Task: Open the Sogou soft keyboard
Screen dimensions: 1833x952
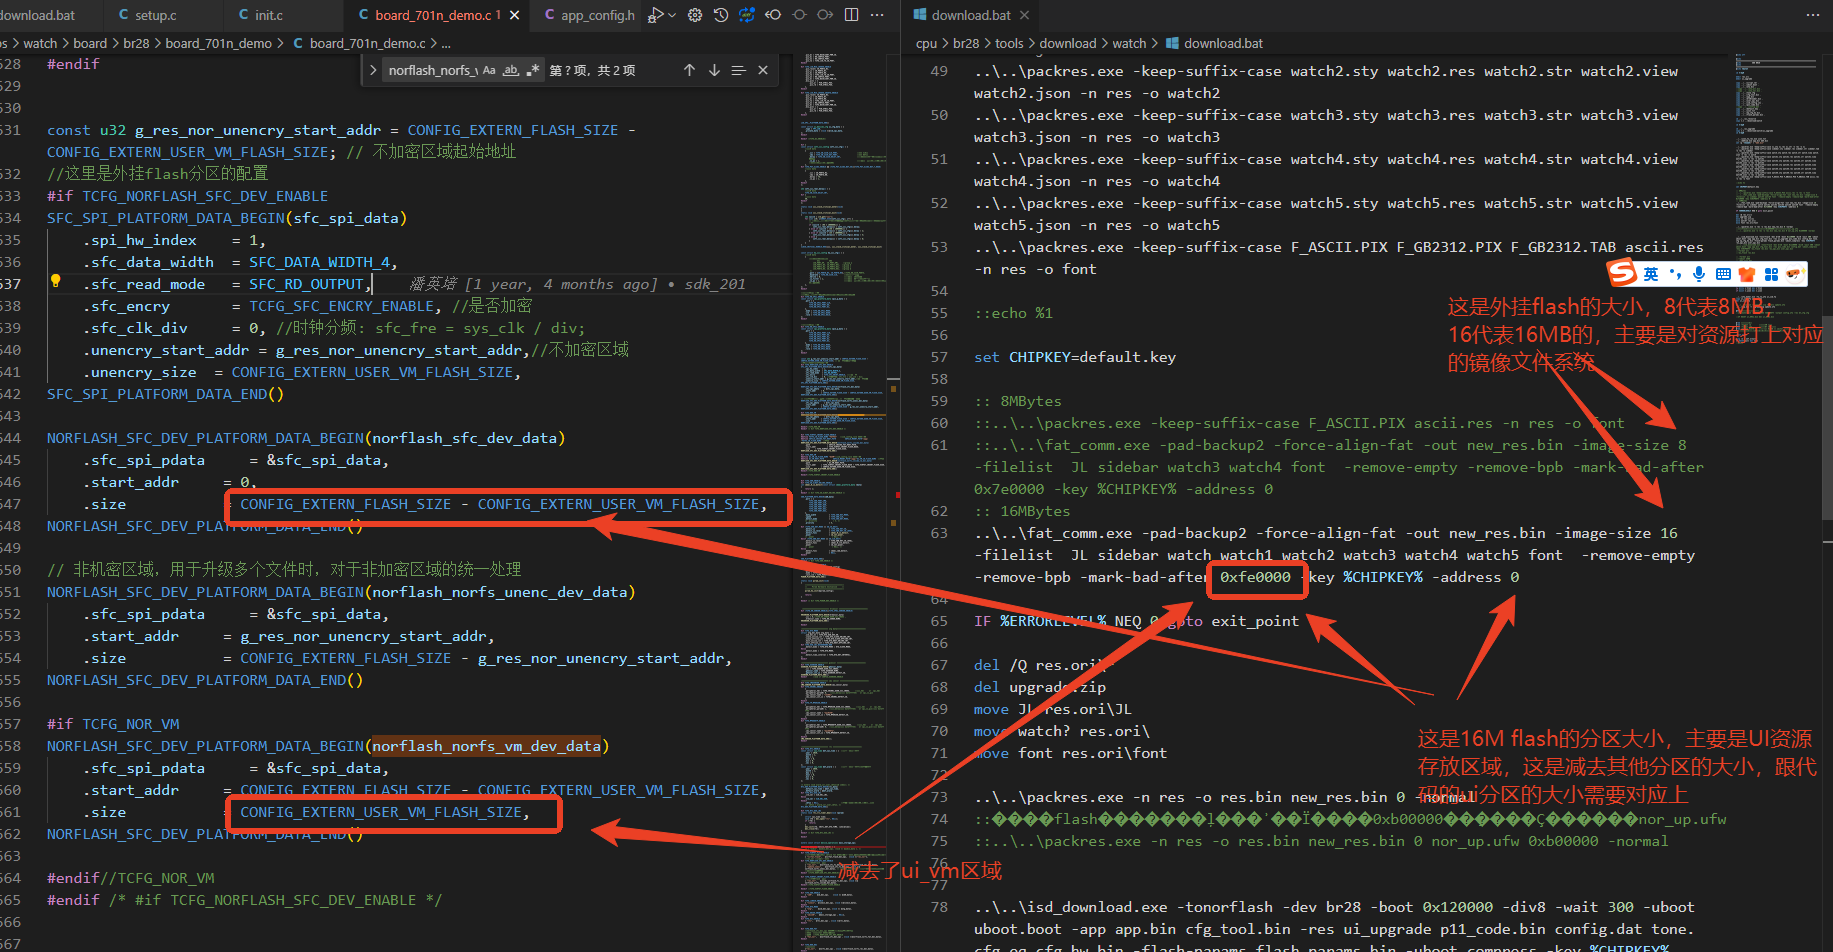Action: click(x=1723, y=274)
